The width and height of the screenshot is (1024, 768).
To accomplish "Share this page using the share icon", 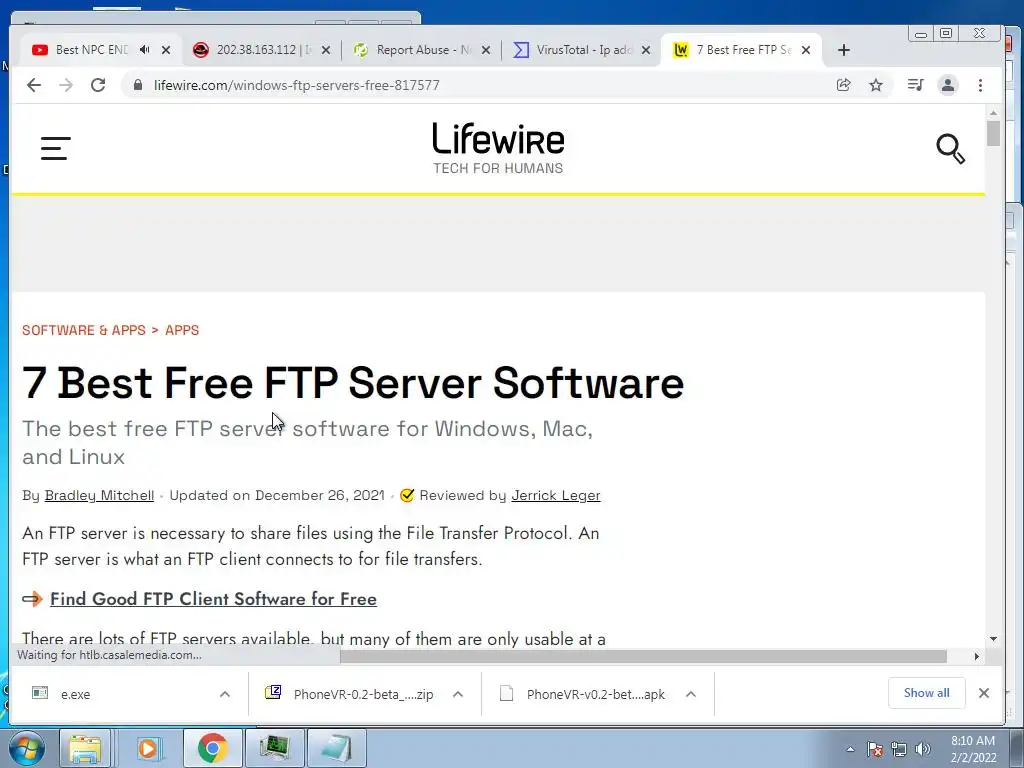I will (x=843, y=85).
